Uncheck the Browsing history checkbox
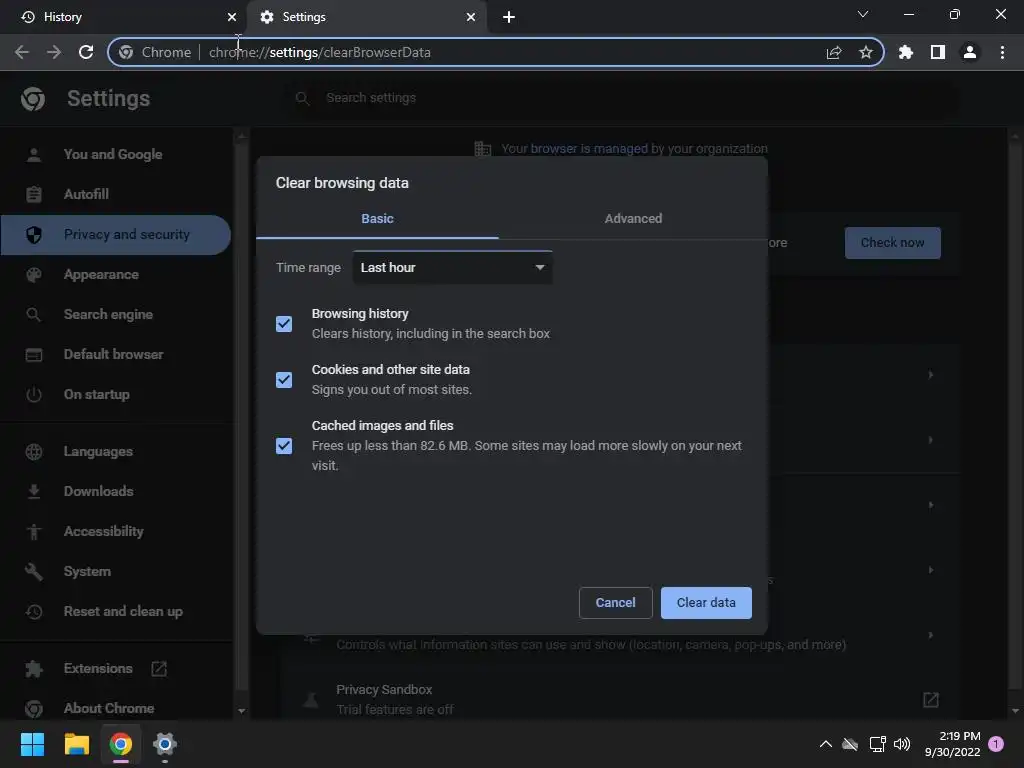Screen dimensions: 1024x768 tap(284, 324)
